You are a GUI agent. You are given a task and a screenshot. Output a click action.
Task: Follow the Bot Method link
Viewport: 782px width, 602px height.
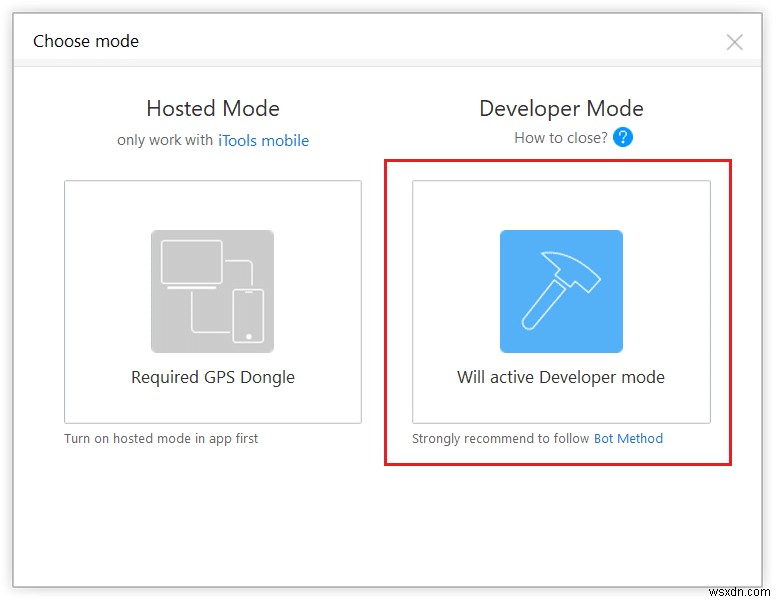(x=628, y=438)
